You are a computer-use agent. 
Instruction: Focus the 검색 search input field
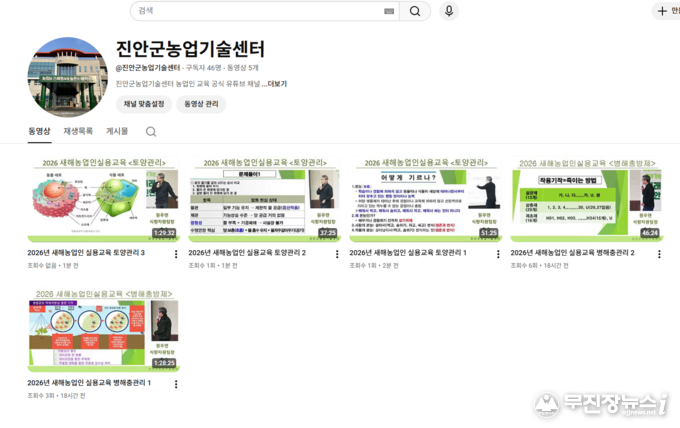click(x=255, y=11)
